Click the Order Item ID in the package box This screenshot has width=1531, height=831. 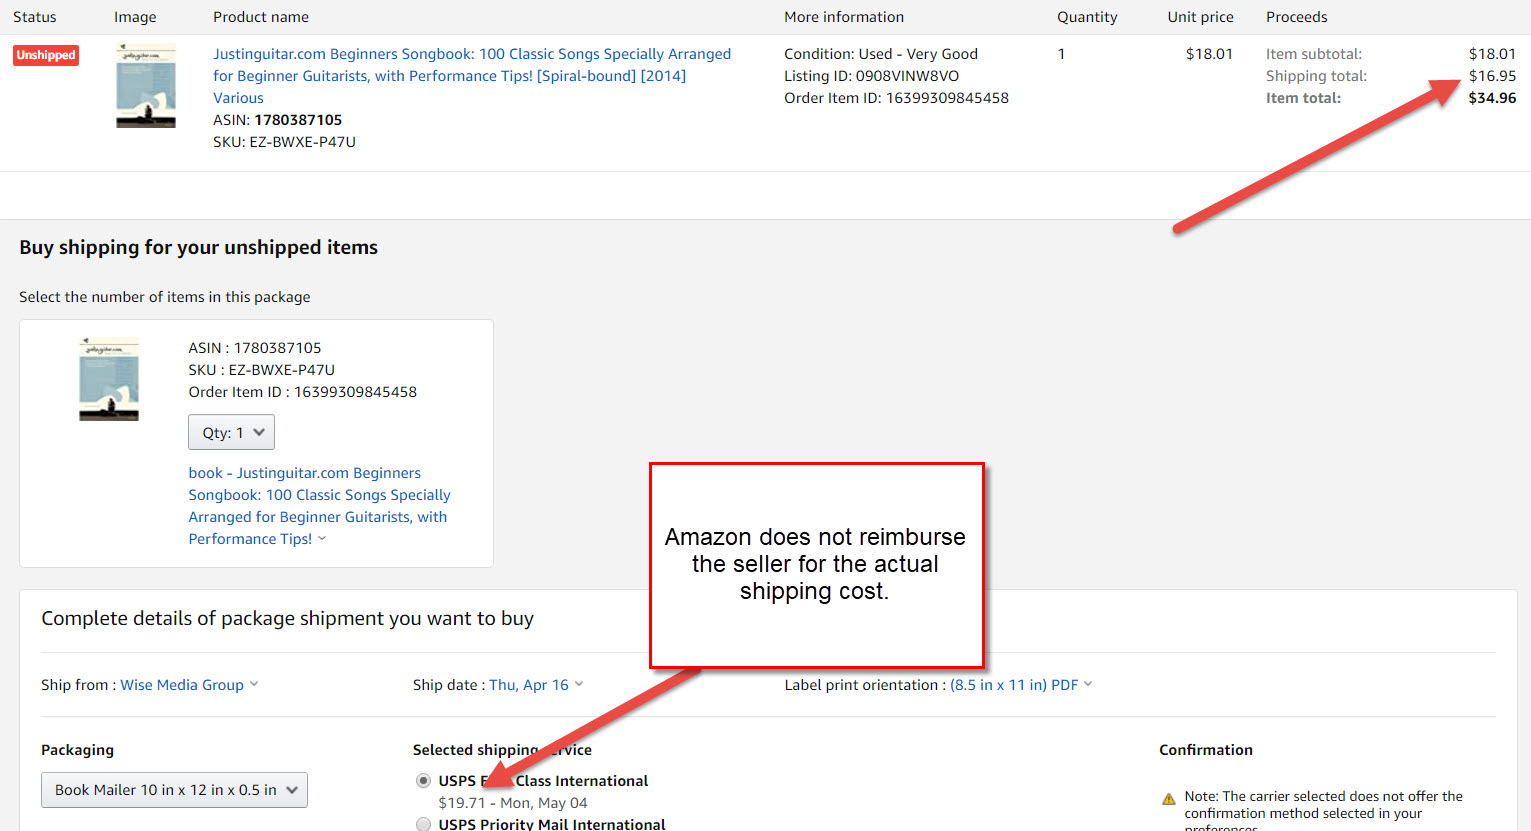pyautogui.click(x=302, y=392)
